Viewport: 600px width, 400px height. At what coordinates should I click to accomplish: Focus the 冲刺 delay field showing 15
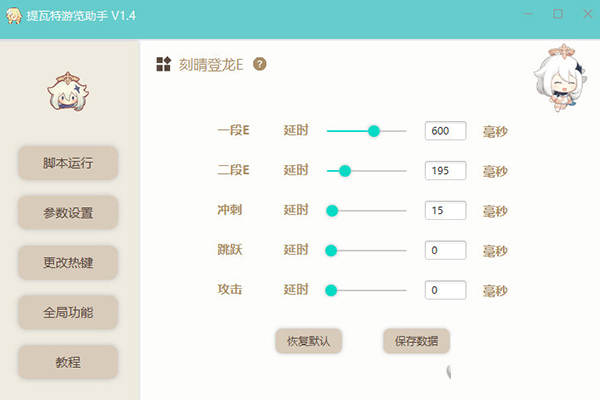tap(445, 211)
